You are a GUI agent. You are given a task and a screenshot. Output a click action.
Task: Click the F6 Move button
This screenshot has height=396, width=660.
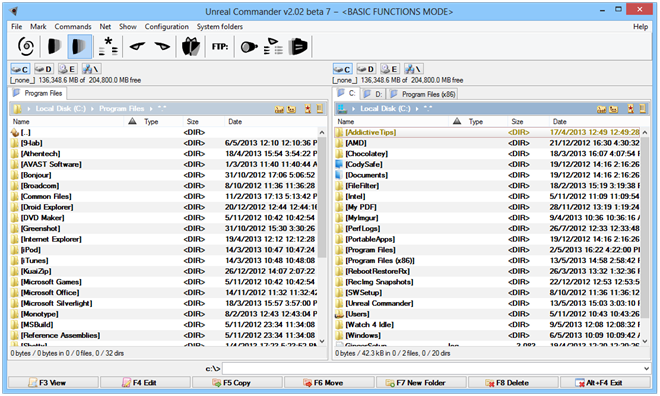(329, 383)
